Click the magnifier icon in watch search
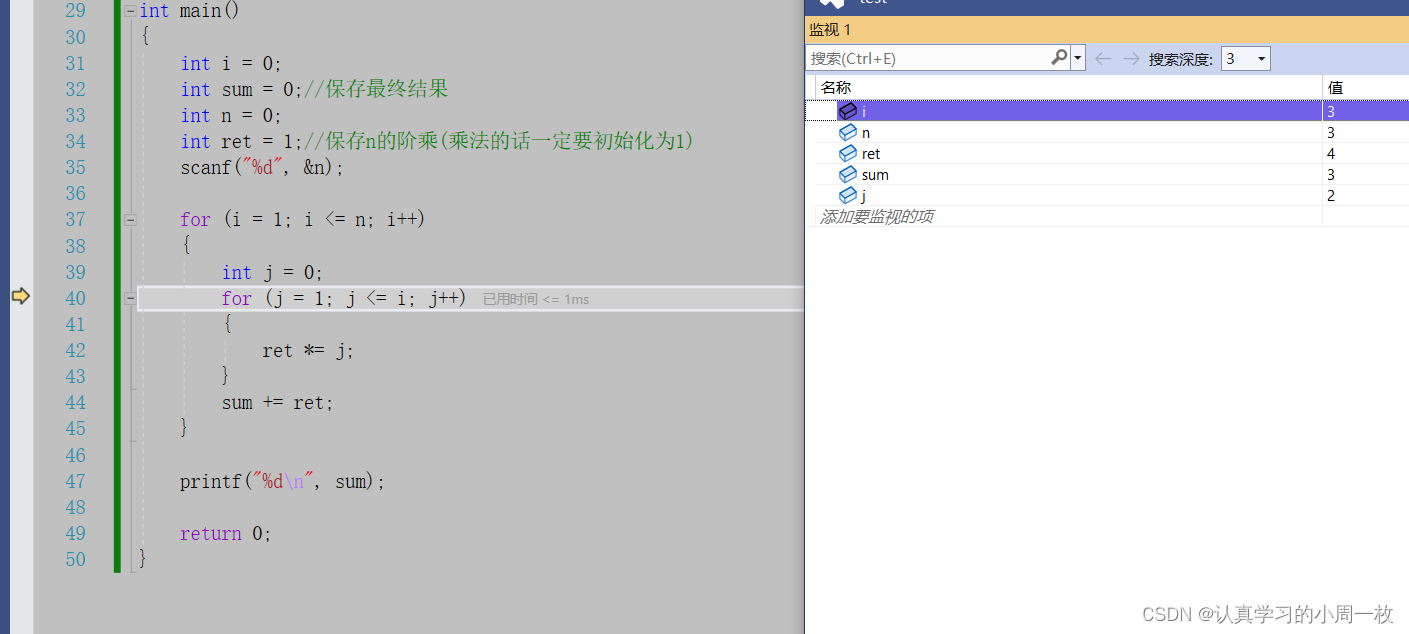The width and height of the screenshot is (1409, 634). pos(1059,58)
